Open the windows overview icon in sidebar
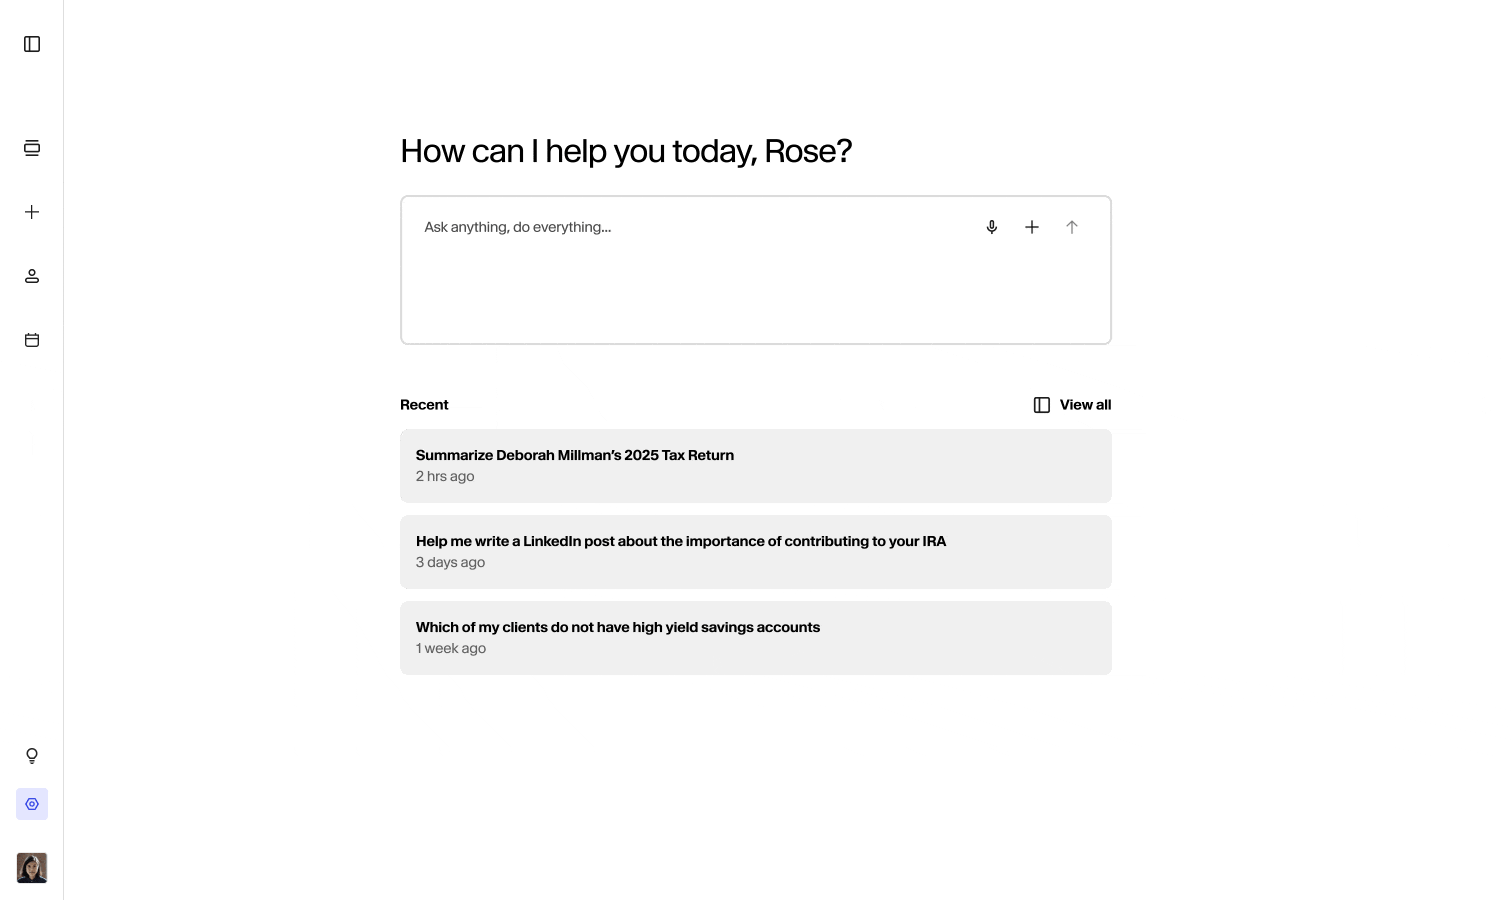 (31, 148)
